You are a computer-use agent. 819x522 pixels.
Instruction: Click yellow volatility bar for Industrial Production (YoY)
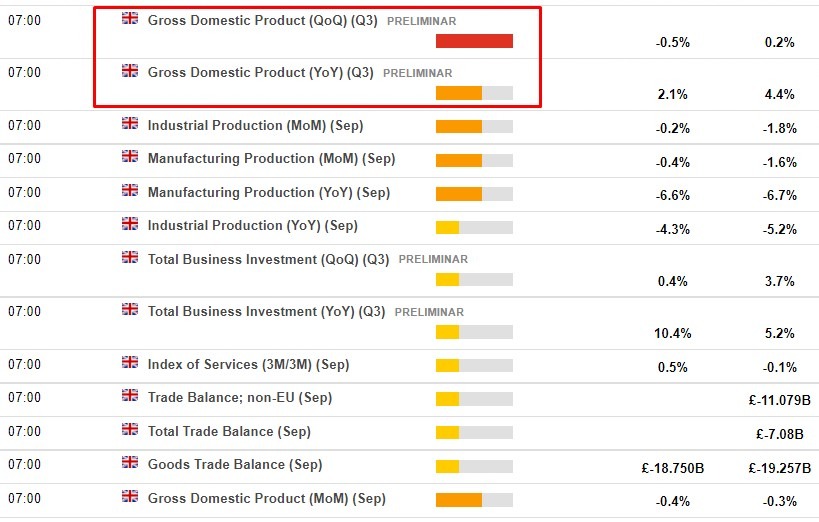[474, 227]
